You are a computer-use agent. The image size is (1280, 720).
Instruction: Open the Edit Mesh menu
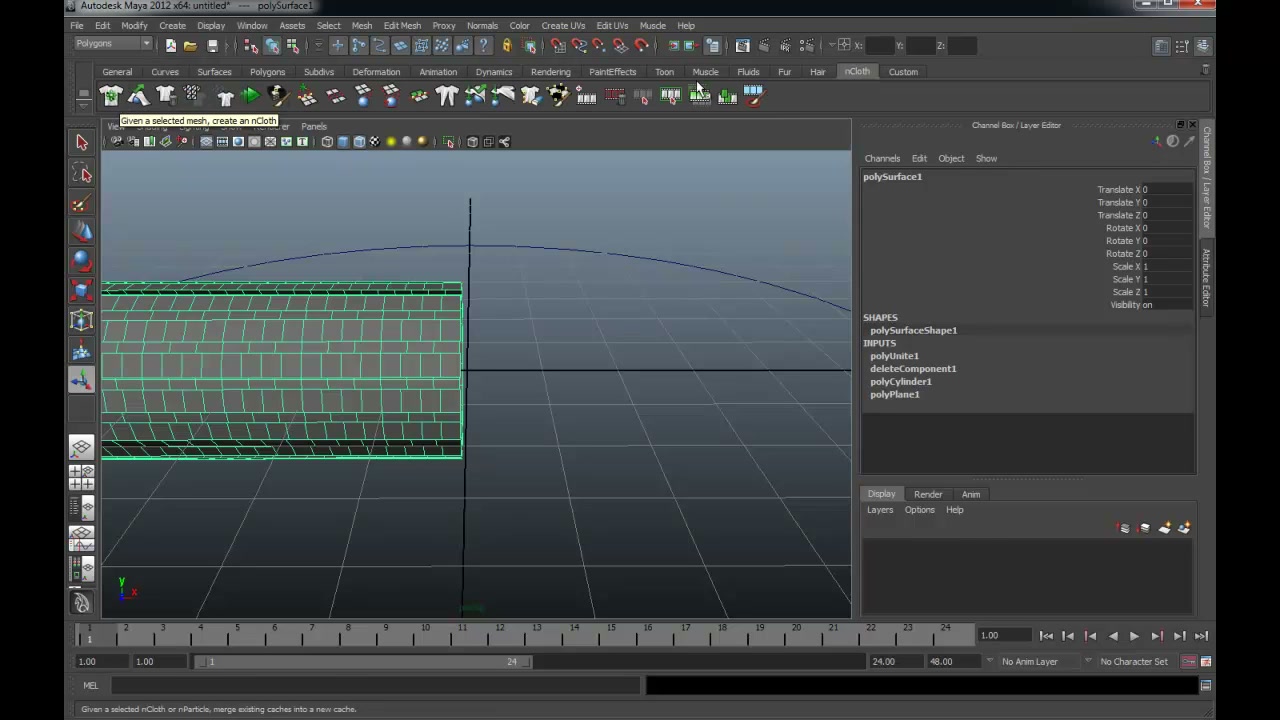click(402, 25)
